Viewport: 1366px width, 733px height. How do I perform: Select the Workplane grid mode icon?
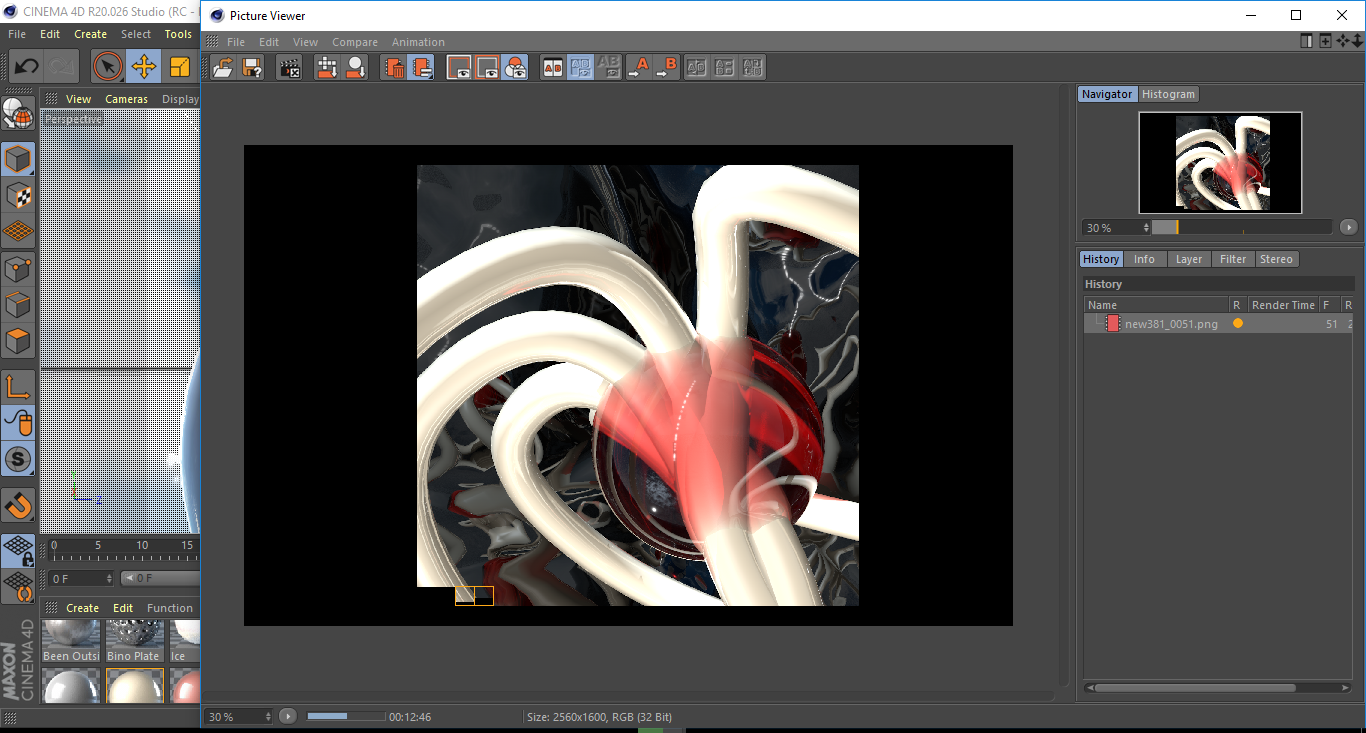pyautogui.click(x=18, y=231)
